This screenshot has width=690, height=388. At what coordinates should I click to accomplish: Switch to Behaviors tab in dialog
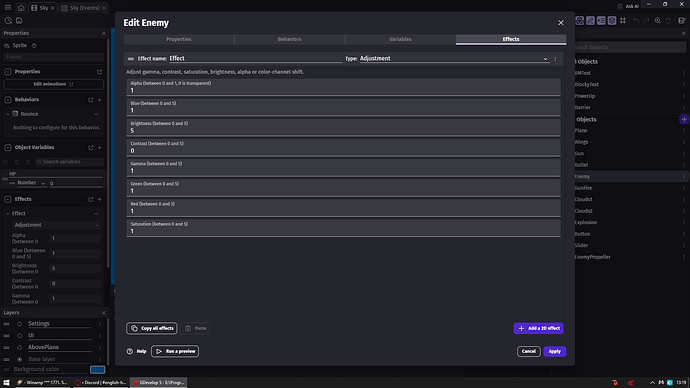click(x=290, y=39)
